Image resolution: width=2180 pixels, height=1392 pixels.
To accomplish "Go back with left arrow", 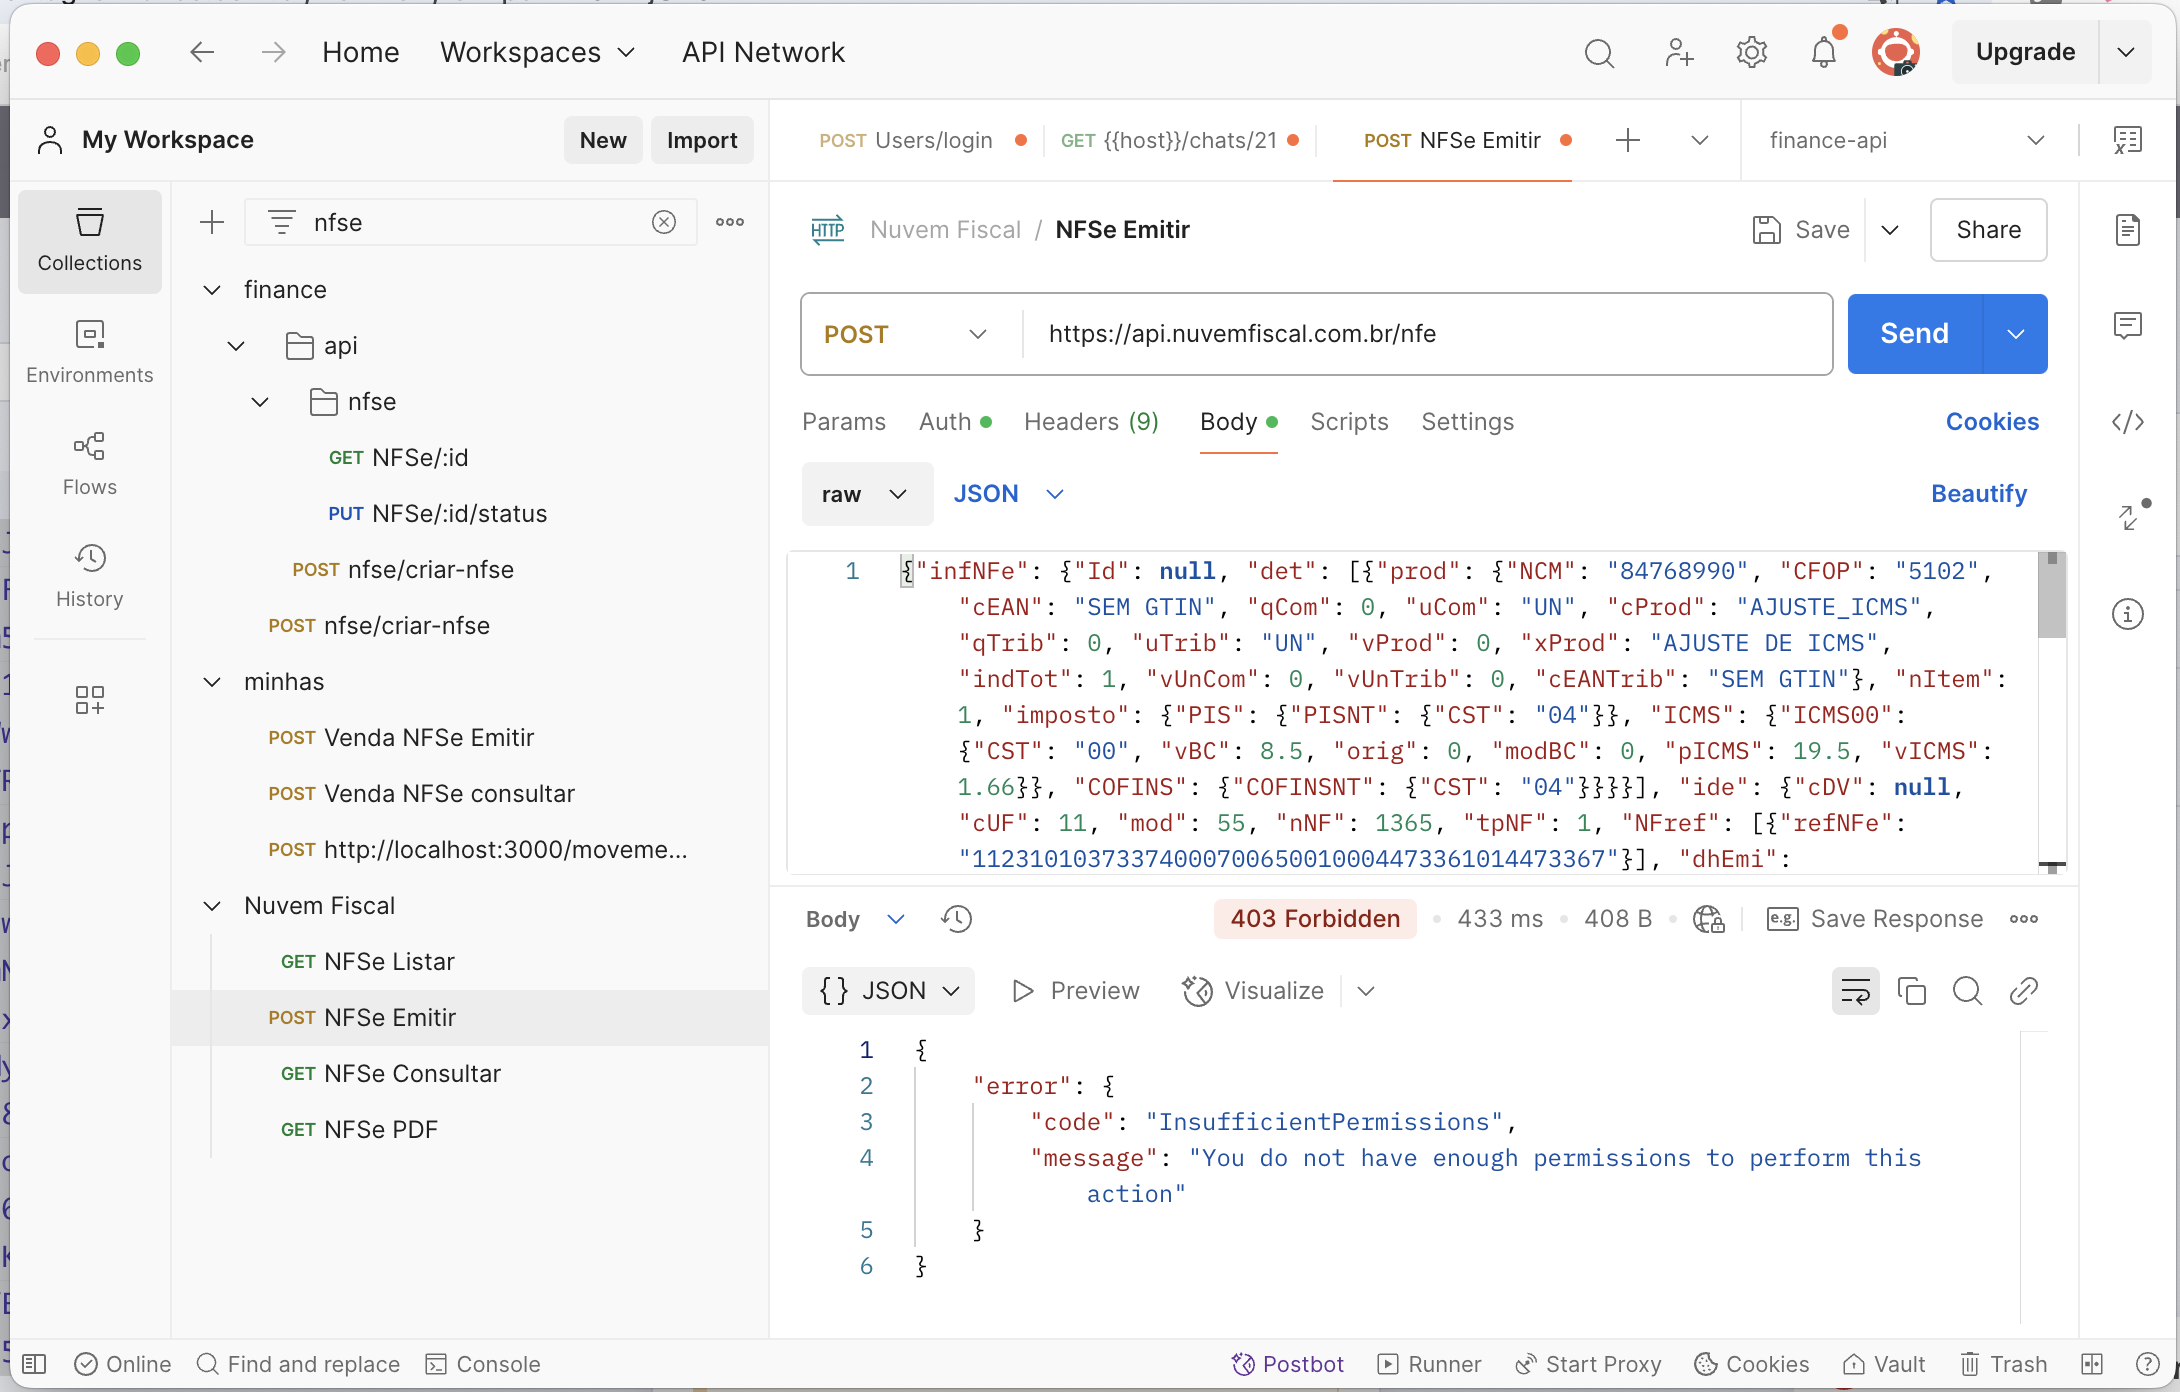I will pos(202,52).
